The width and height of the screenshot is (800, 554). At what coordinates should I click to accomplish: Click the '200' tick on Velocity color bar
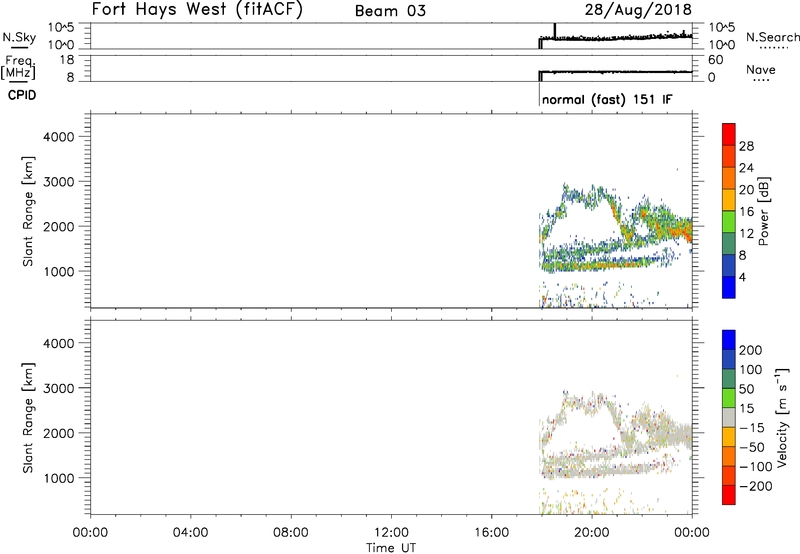[x=751, y=350]
